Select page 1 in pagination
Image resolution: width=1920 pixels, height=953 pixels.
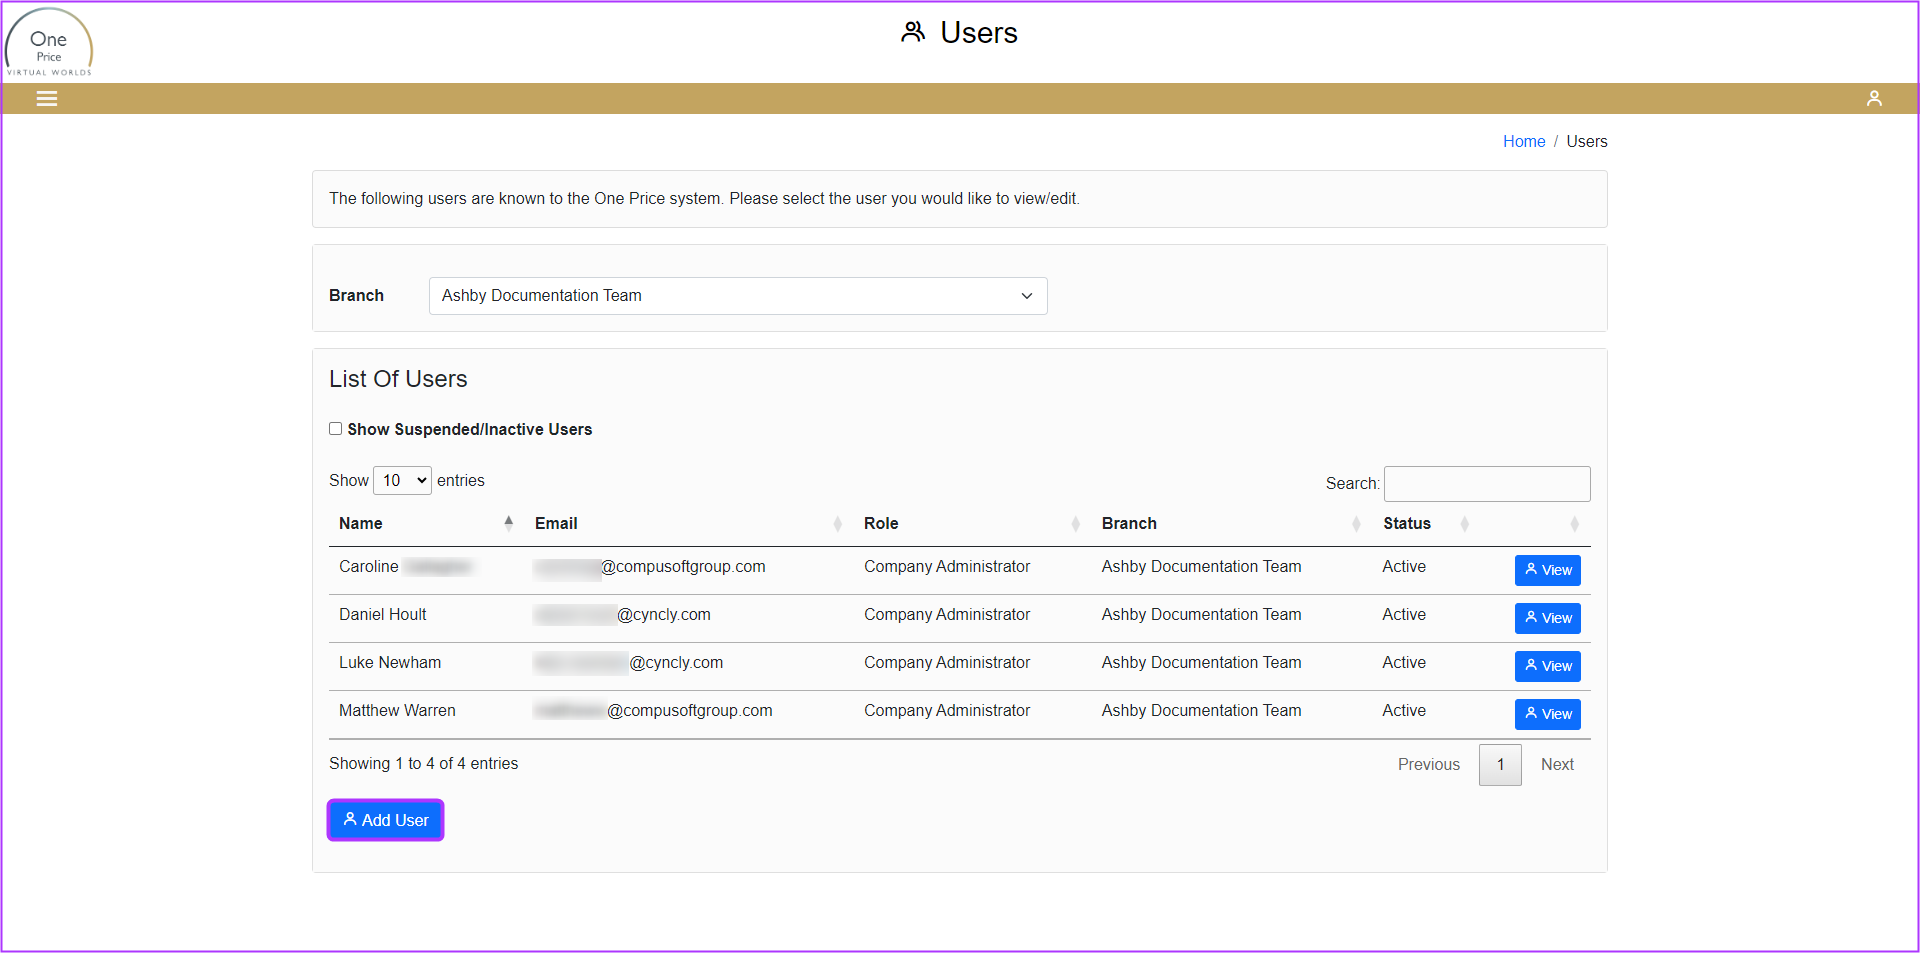point(1500,764)
